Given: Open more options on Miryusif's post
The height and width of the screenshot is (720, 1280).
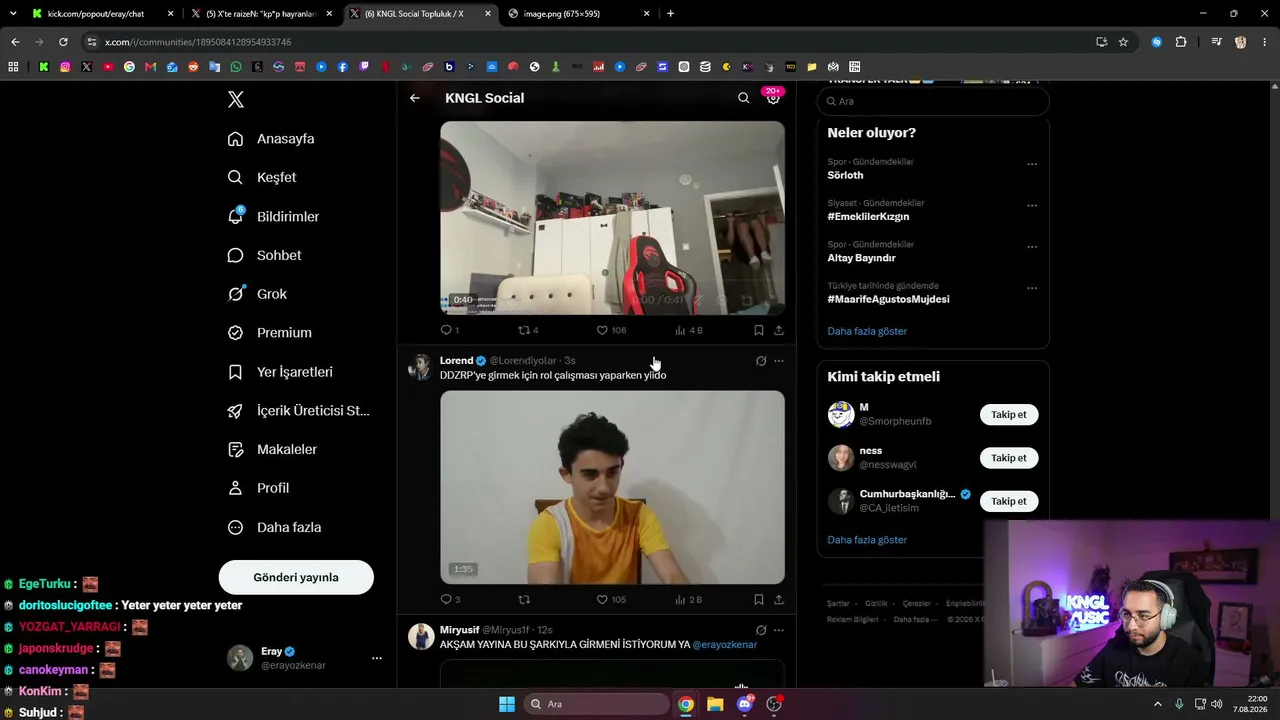Looking at the screenshot, I should (779, 630).
